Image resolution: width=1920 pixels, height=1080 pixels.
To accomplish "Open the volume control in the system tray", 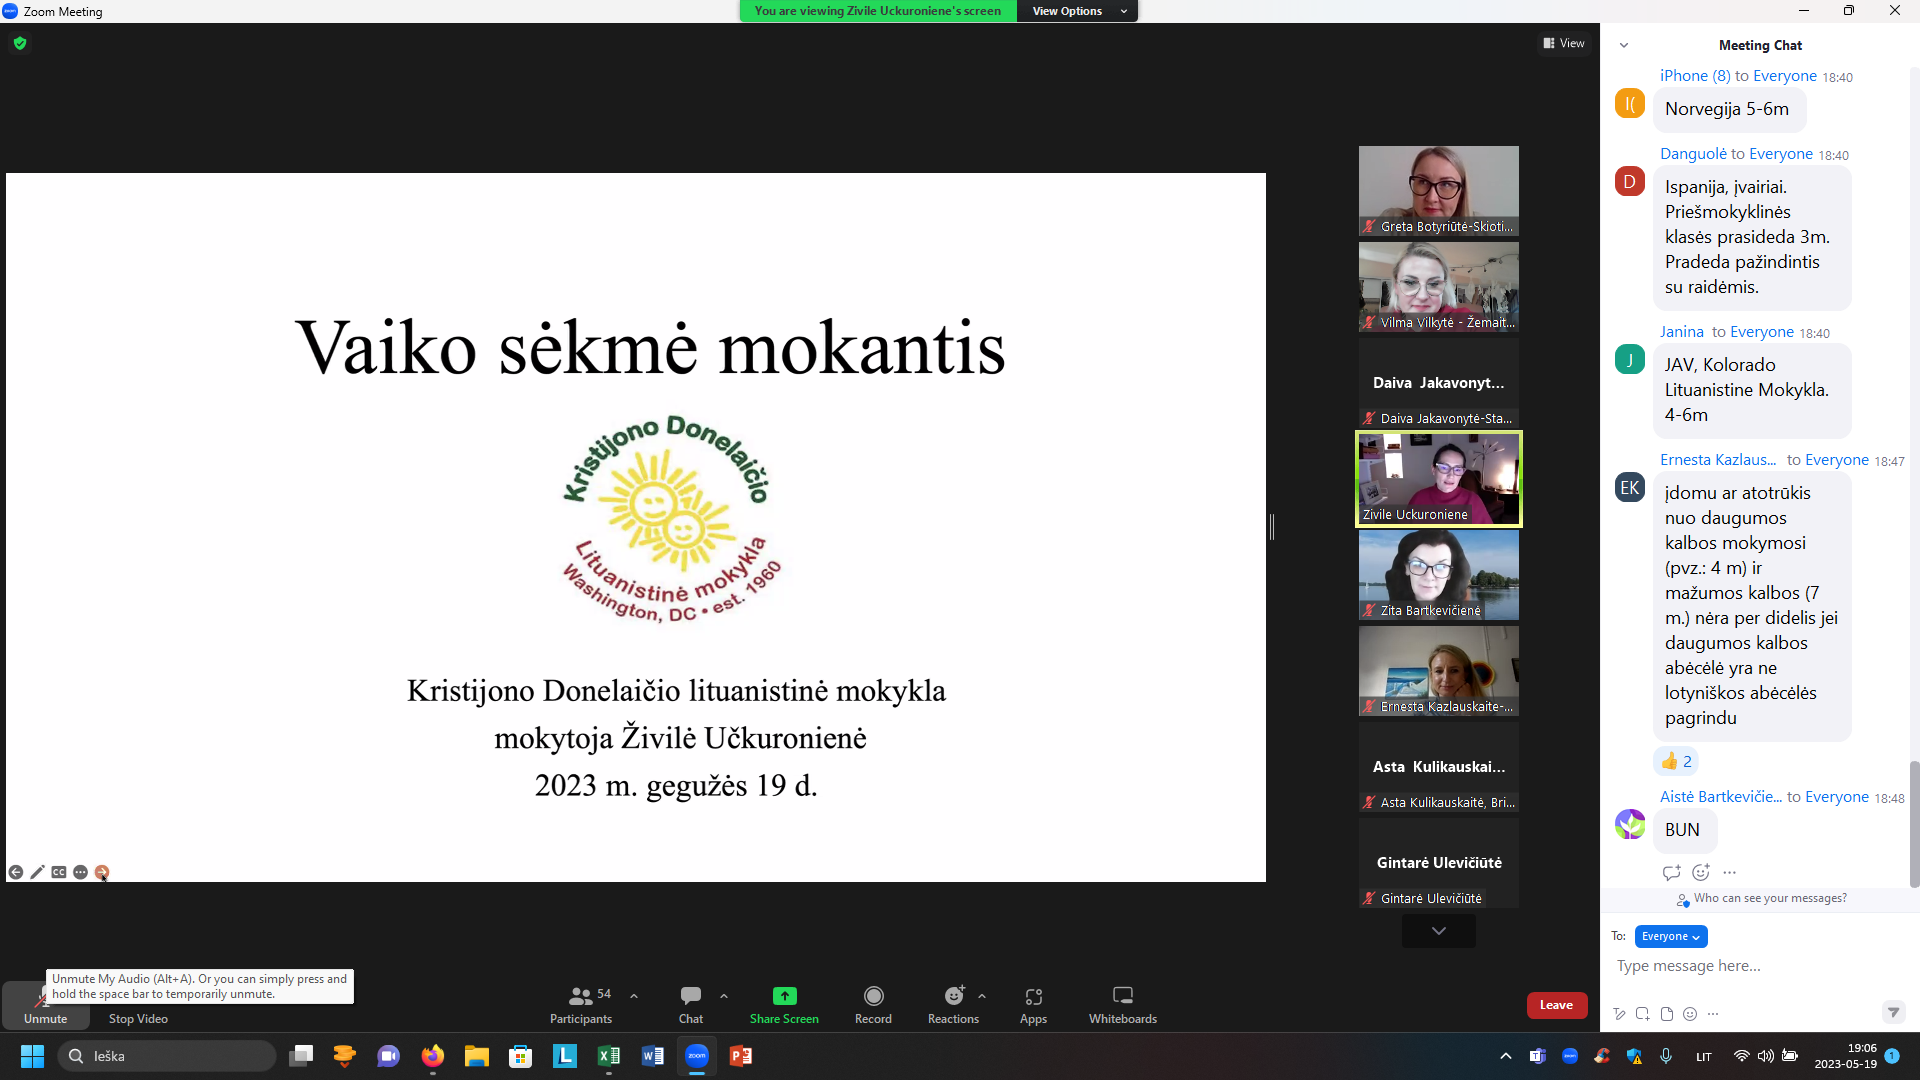I will click(1766, 1056).
